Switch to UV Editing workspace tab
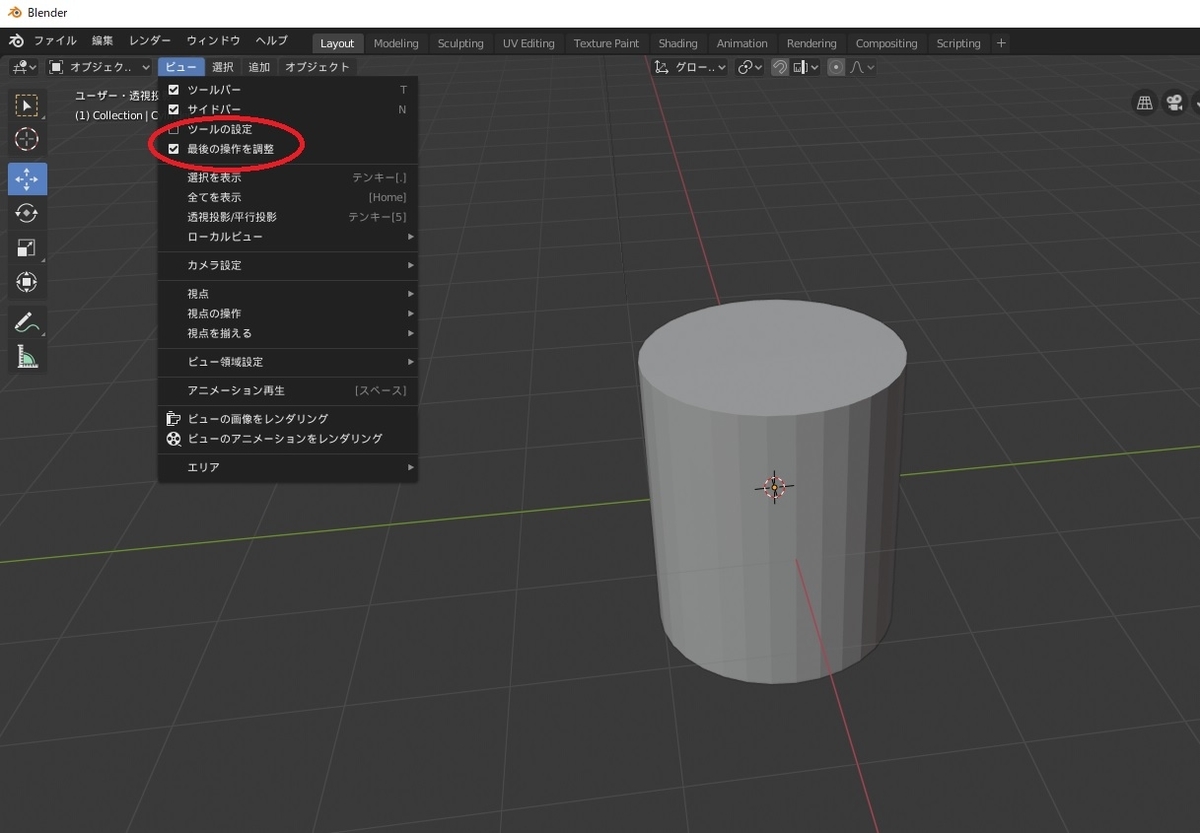 click(528, 43)
